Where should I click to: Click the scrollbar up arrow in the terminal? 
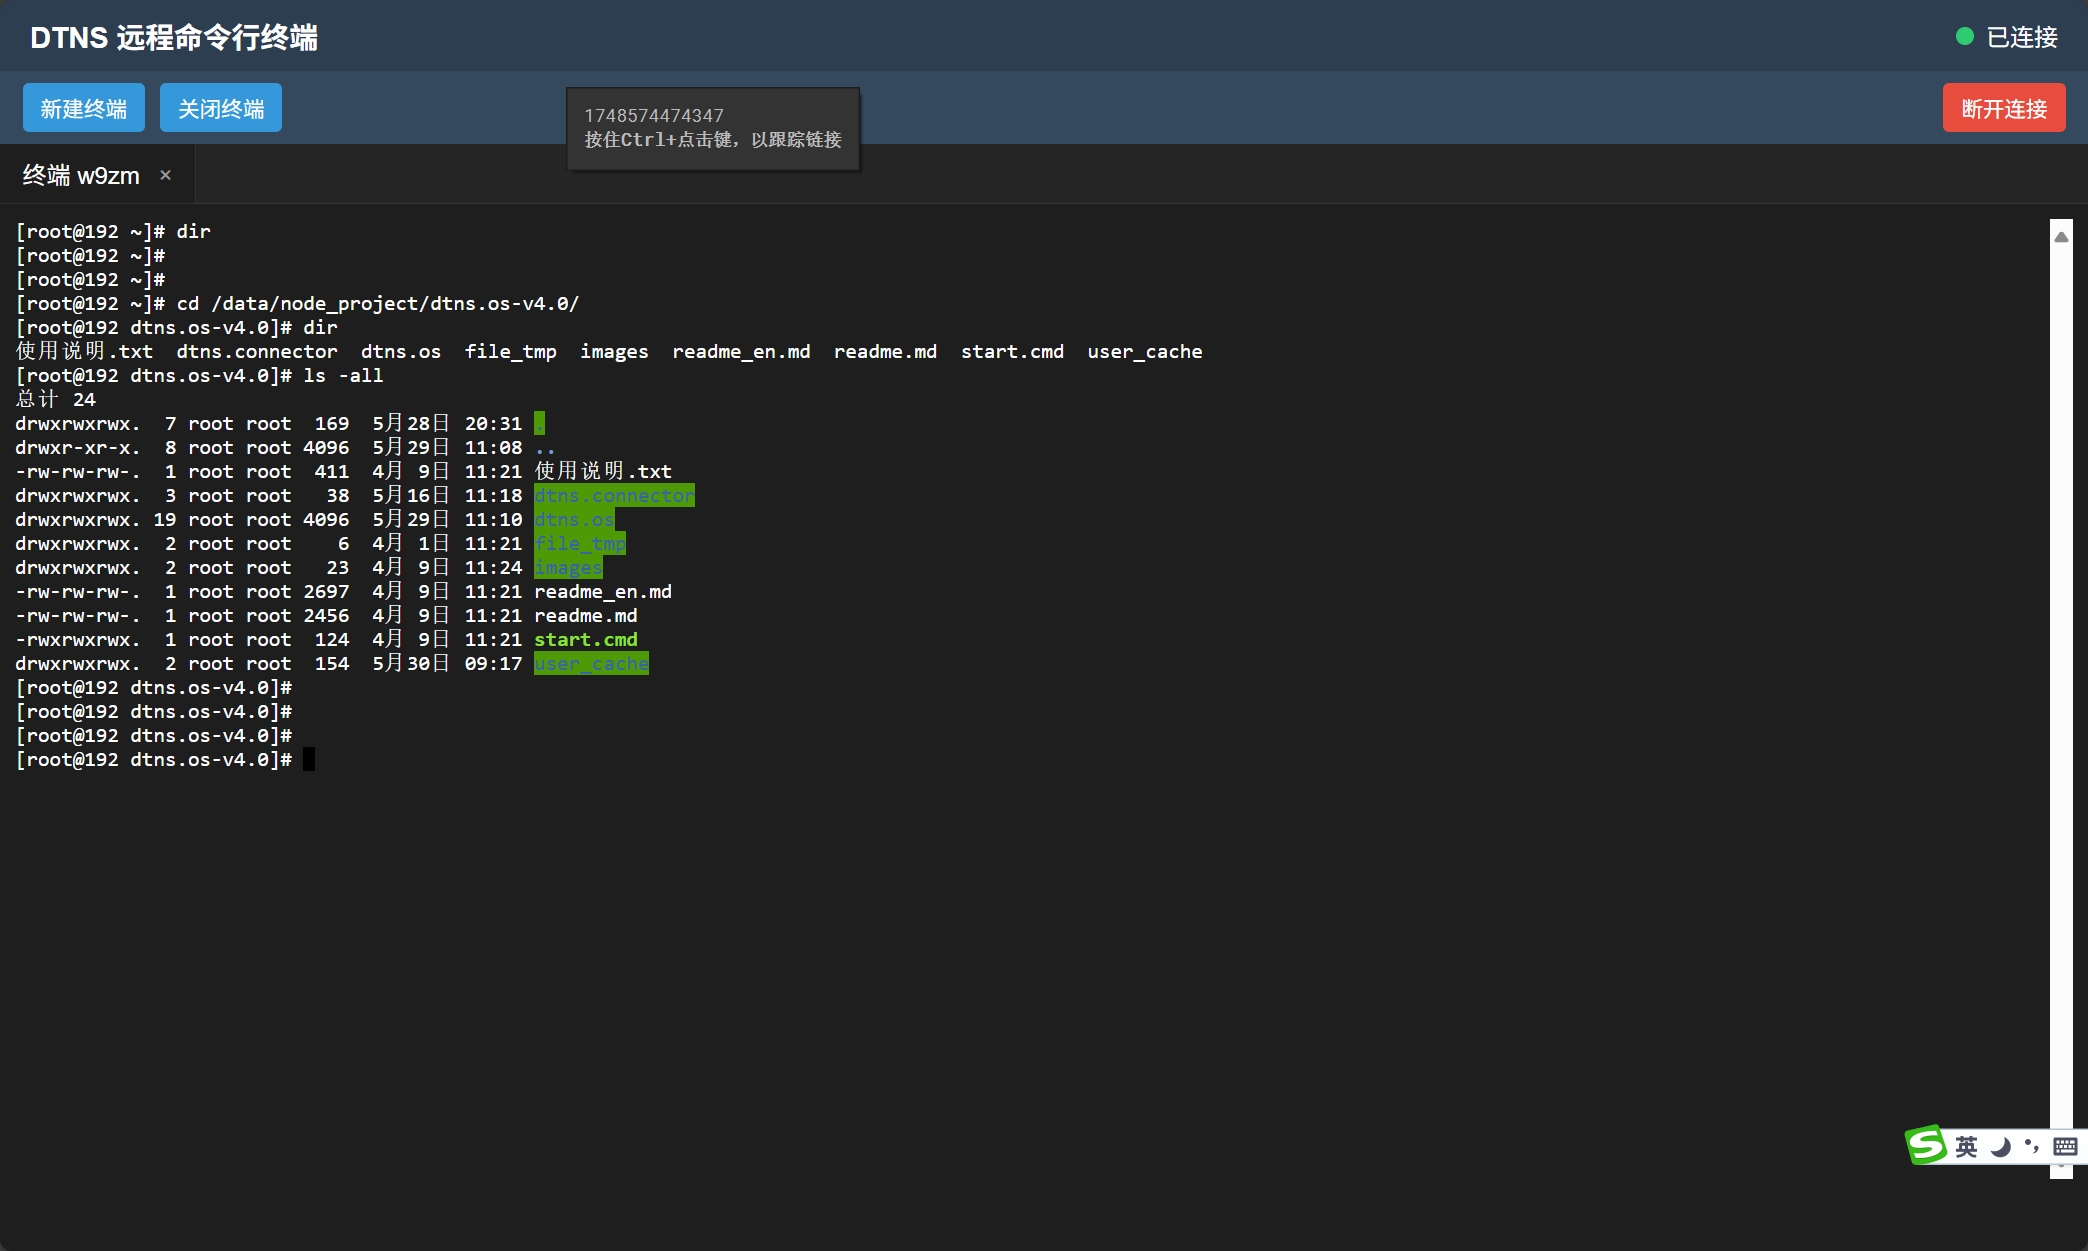(x=2061, y=237)
